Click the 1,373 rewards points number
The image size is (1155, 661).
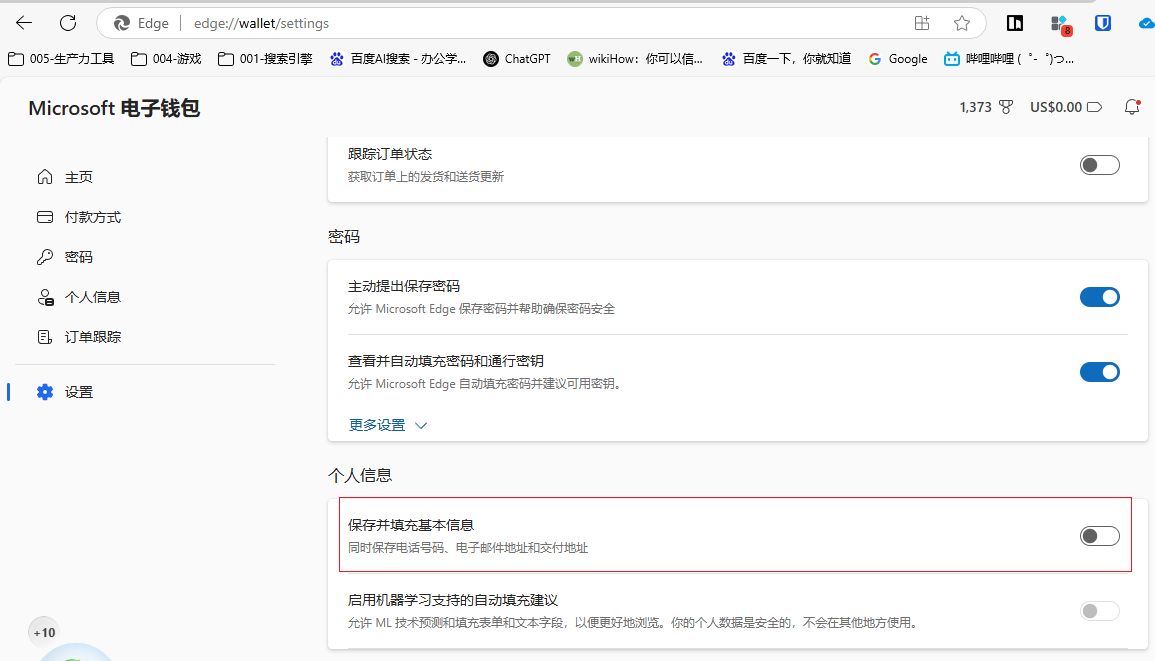point(975,108)
